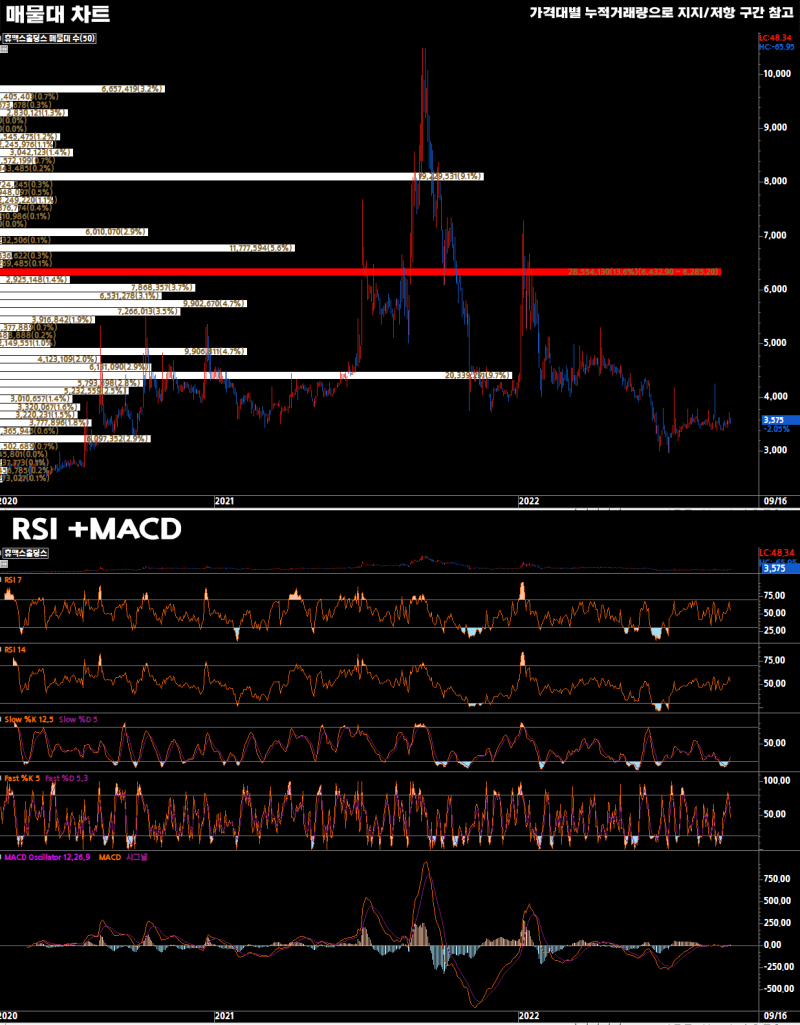Click the 09/16 date label in the 매물대 chart

pos(776,501)
